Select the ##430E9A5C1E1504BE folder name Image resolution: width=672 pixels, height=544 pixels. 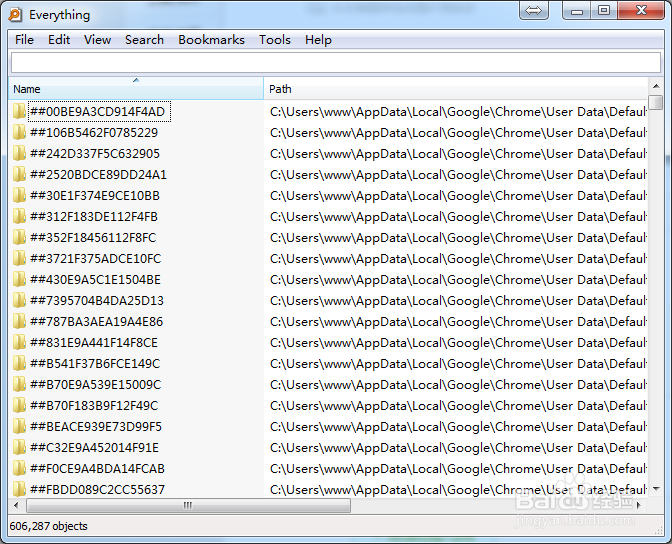tap(95, 280)
